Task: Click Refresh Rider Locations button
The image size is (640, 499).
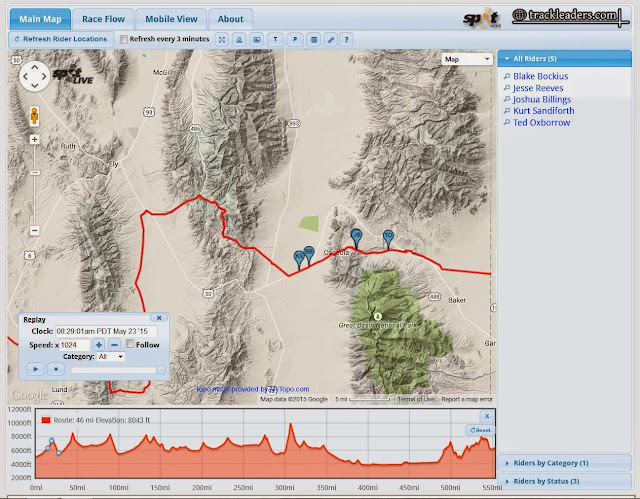Action: click(61, 39)
